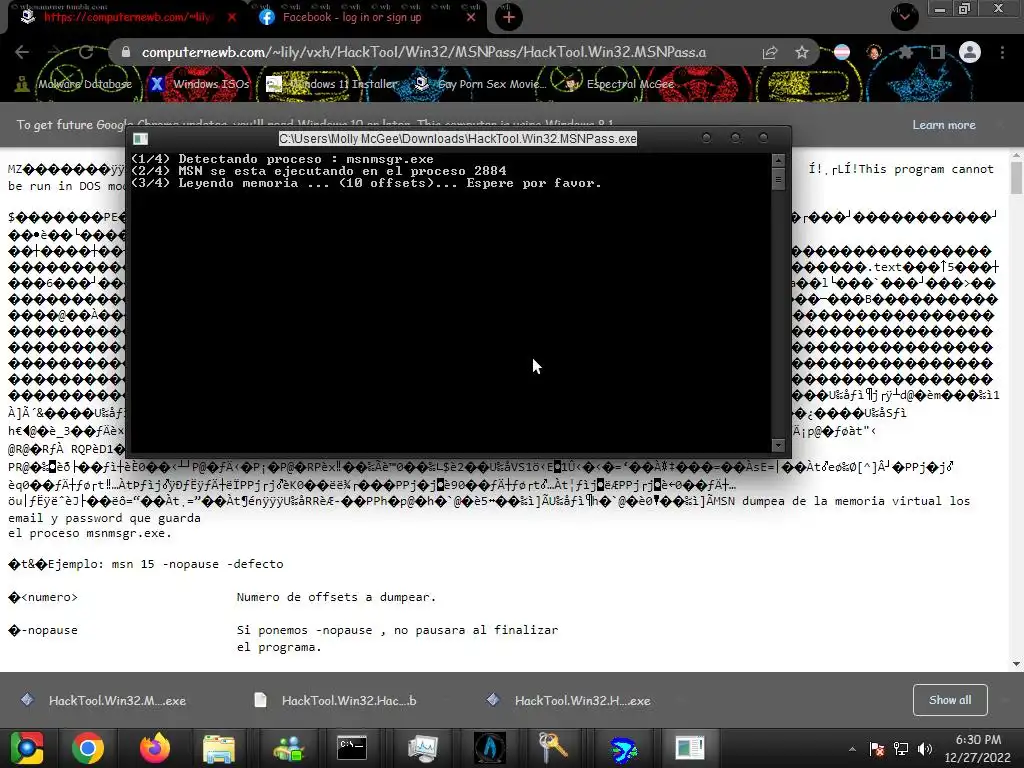Open network tray icon

[x=901, y=749]
